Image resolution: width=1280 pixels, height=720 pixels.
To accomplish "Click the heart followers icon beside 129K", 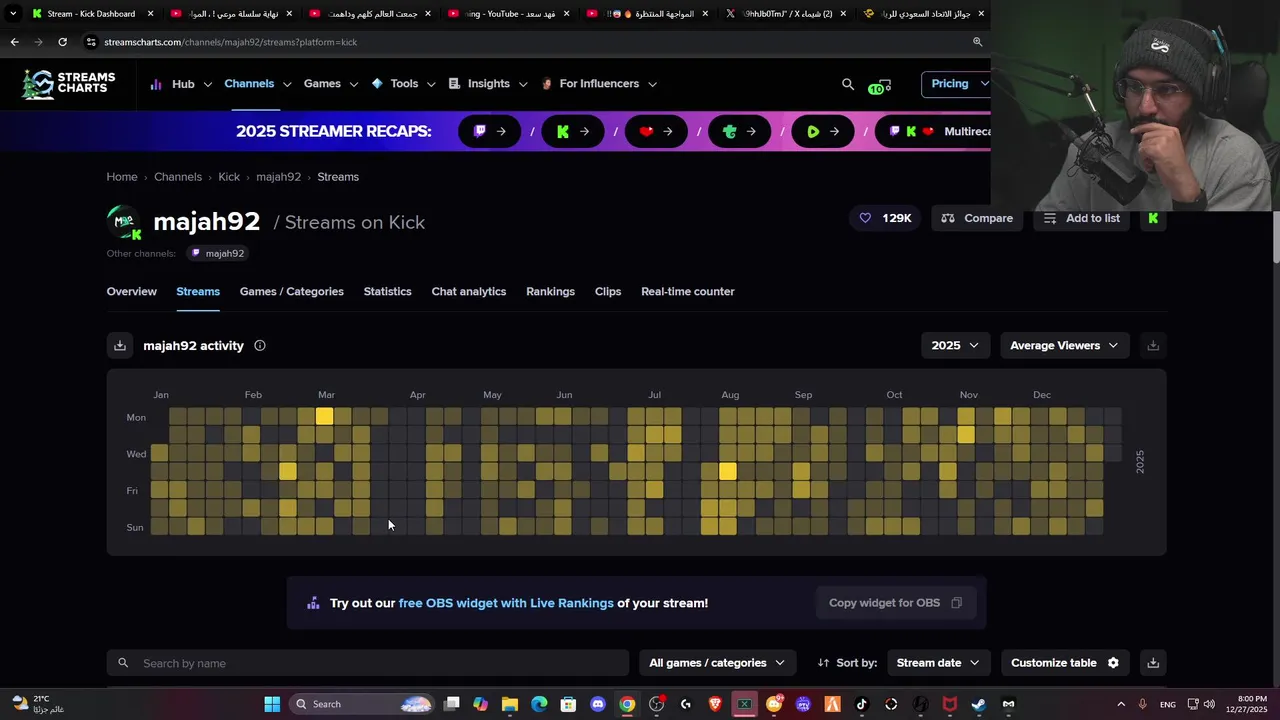I will point(865,218).
